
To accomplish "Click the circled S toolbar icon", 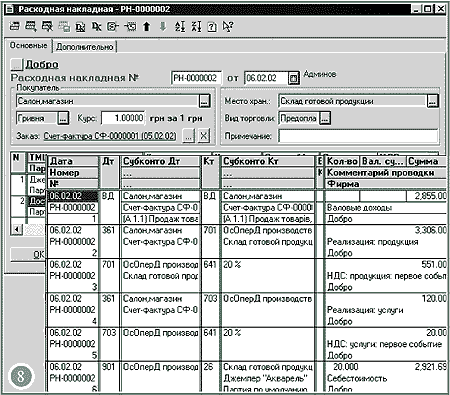I will 112,26.
